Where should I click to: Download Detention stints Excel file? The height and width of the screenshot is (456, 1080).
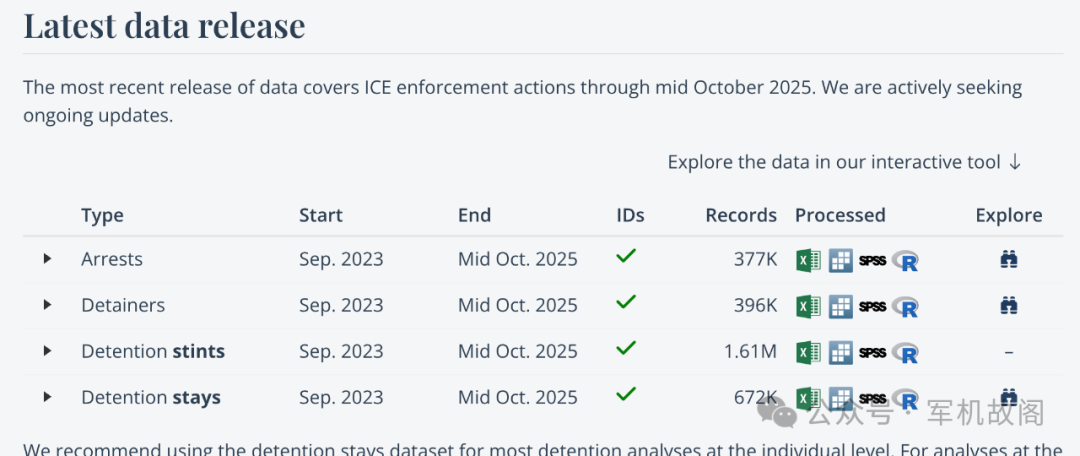click(808, 352)
